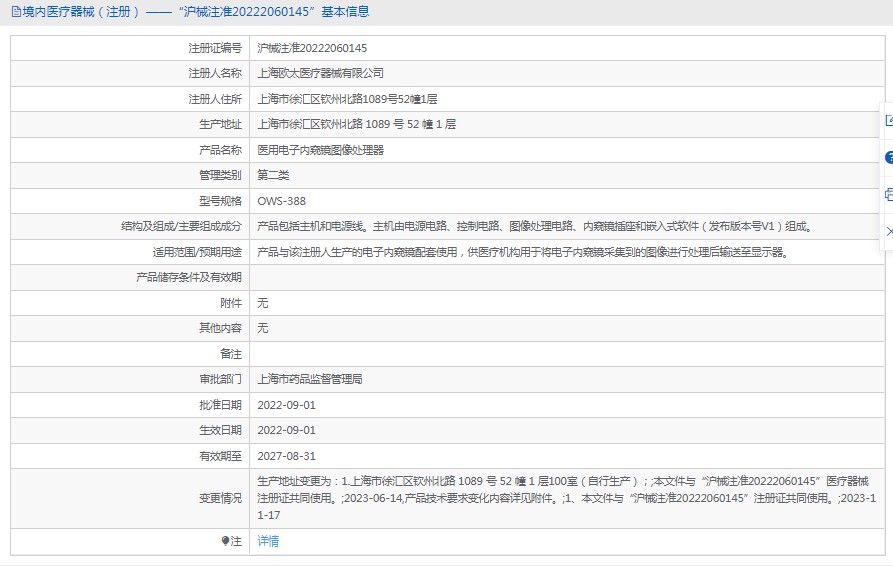Image resolution: width=893 pixels, height=566 pixels.
Task: Select expiry date 2027-08-31
Action: (x=286, y=456)
